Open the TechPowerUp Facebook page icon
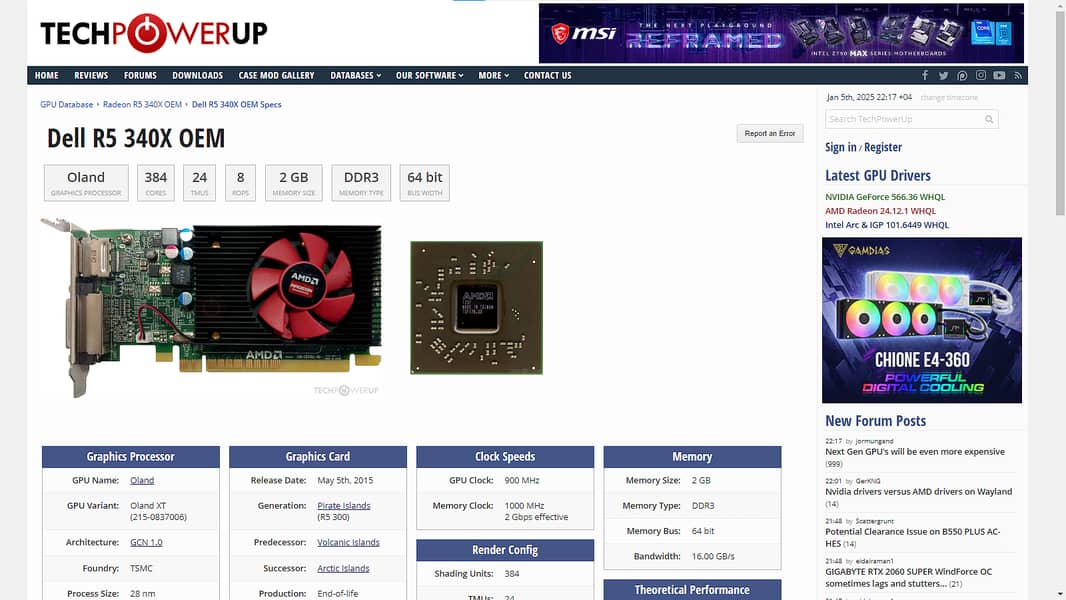1066x600 pixels. click(925, 75)
